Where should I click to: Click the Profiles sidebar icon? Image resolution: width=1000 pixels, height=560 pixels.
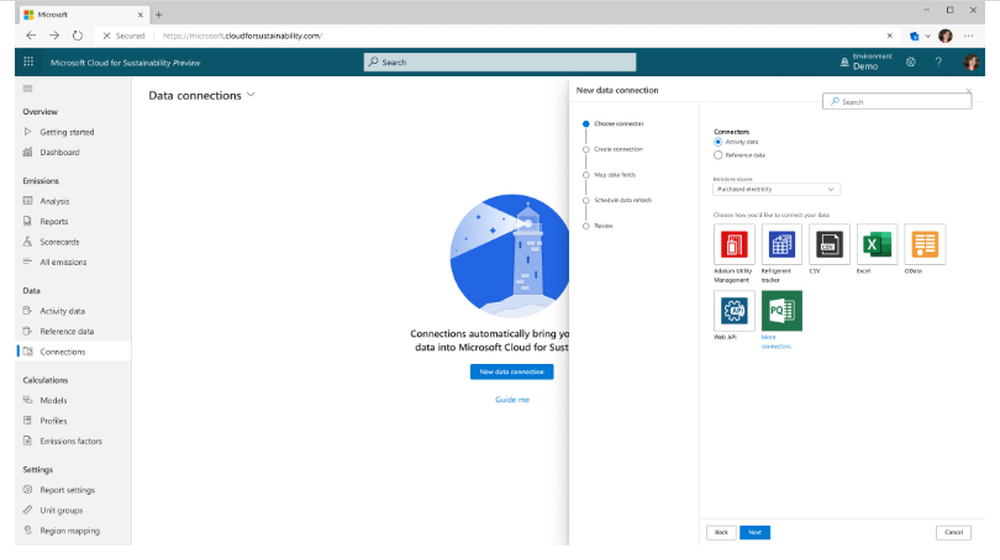point(27,420)
